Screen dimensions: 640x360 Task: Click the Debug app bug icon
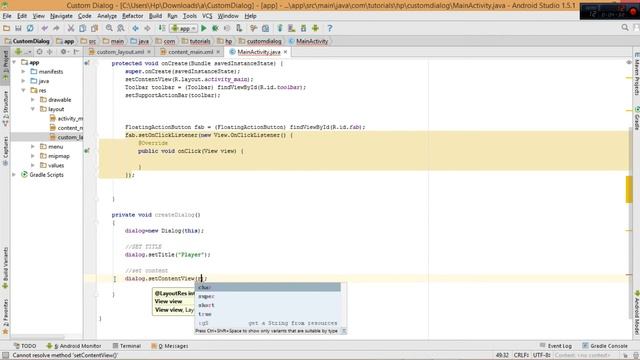click(x=215, y=28)
